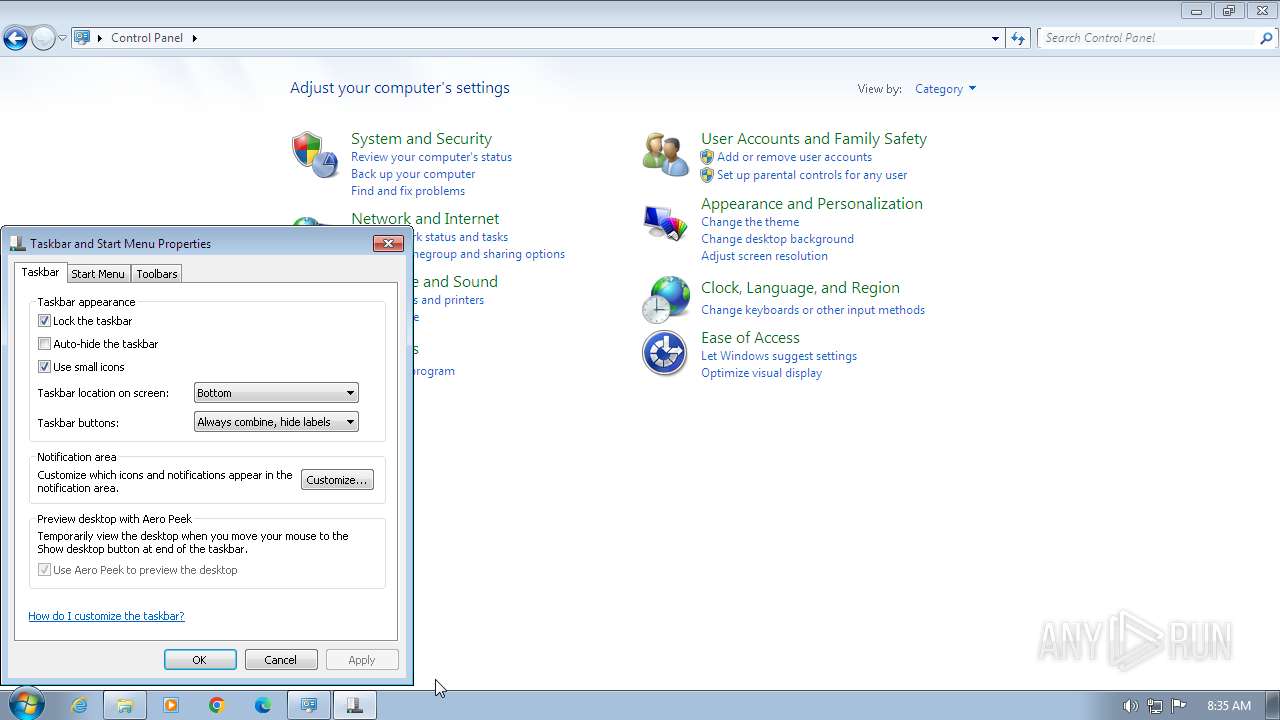
Task: Launch Internet Explorer from the taskbar
Action: coord(79,705)
